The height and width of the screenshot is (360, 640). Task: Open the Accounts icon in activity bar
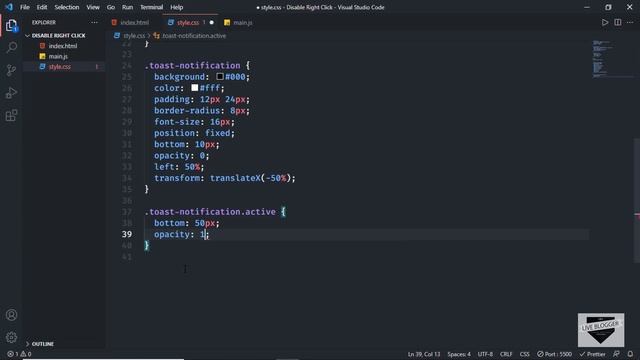pyautogui.click(x=11, y=315)
